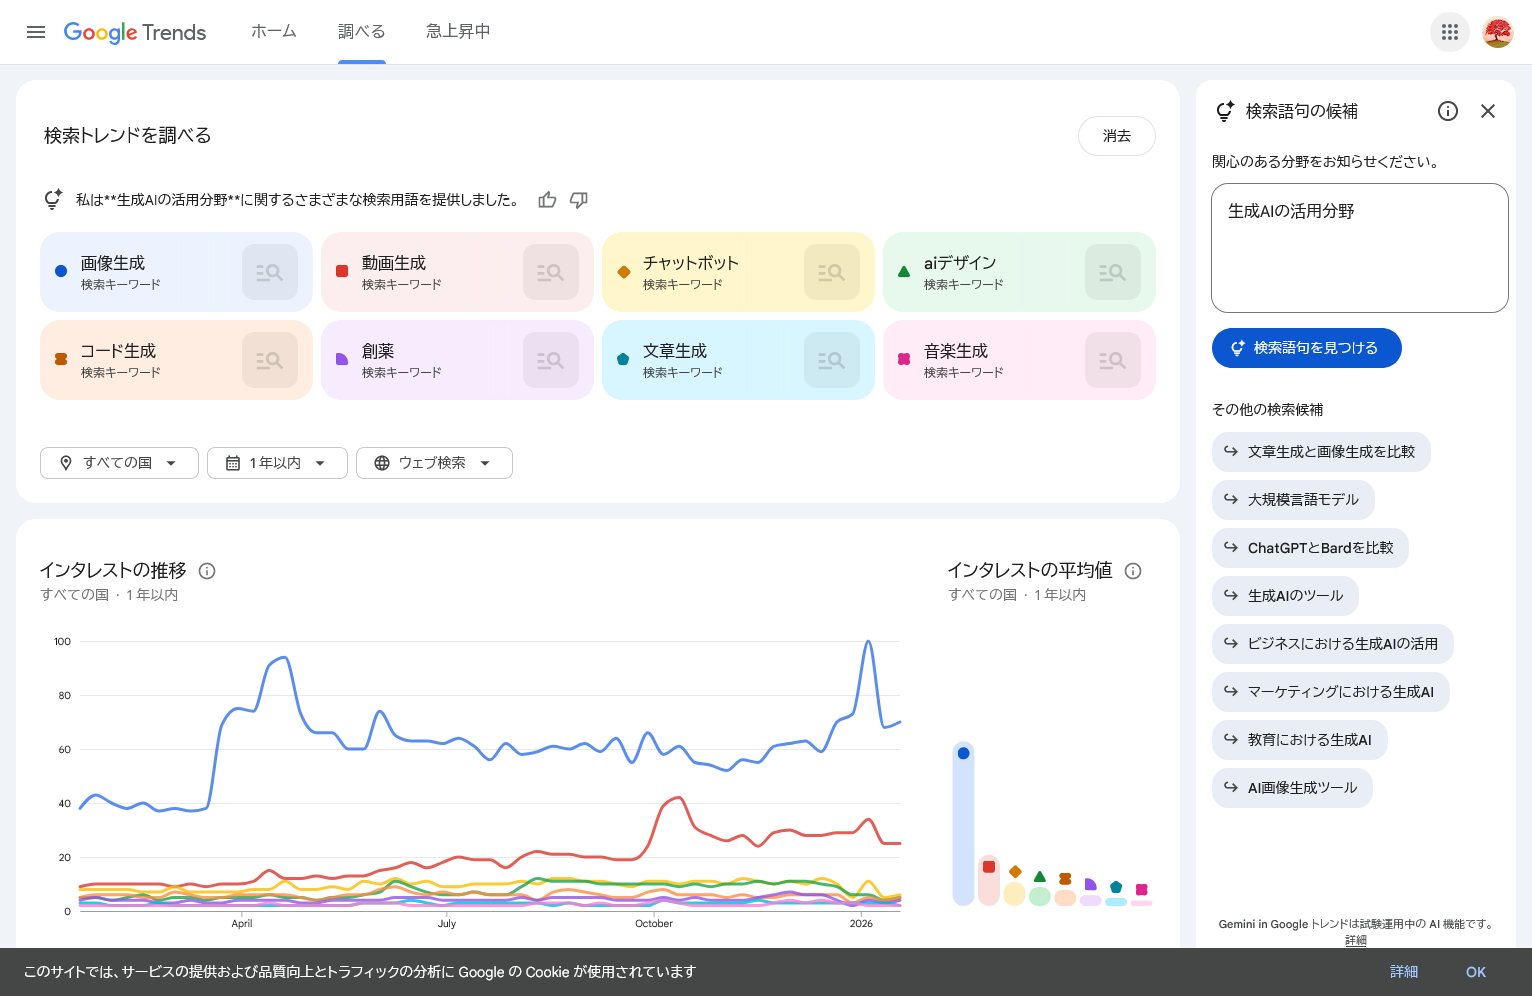Click the 消去 clear button
The image size is (1532, 996).
click(1116, 136)
